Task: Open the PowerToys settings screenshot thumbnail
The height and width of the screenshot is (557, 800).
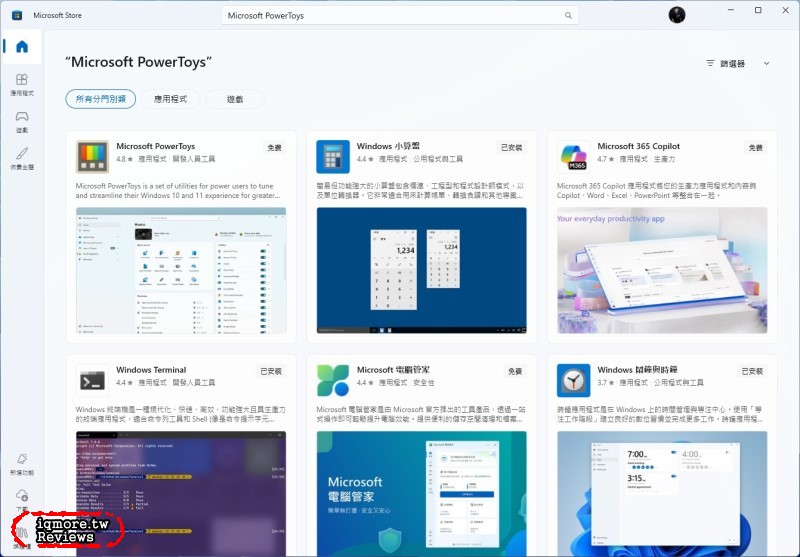Action: tap(181, 270)
